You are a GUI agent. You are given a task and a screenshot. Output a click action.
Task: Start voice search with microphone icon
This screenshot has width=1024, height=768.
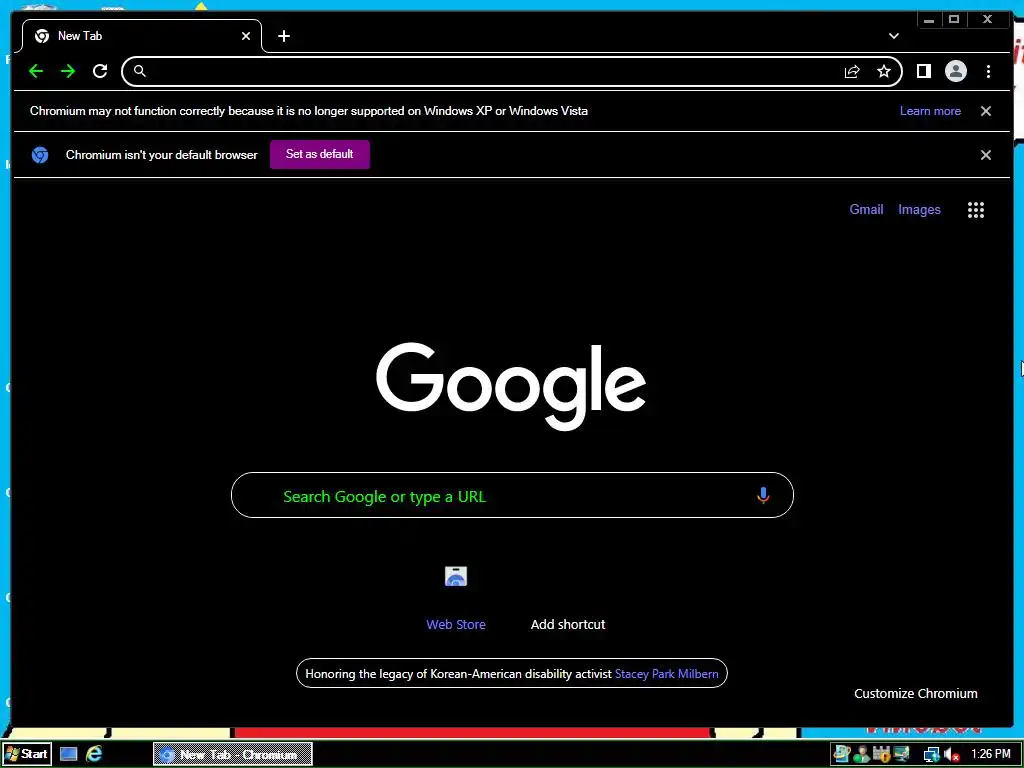click(763, 496)
